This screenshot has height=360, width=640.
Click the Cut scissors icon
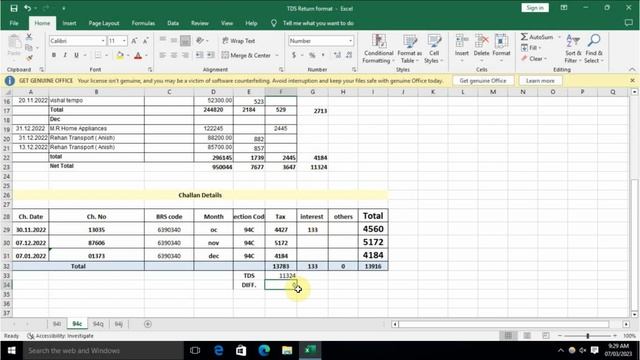[x=29, y=37]
